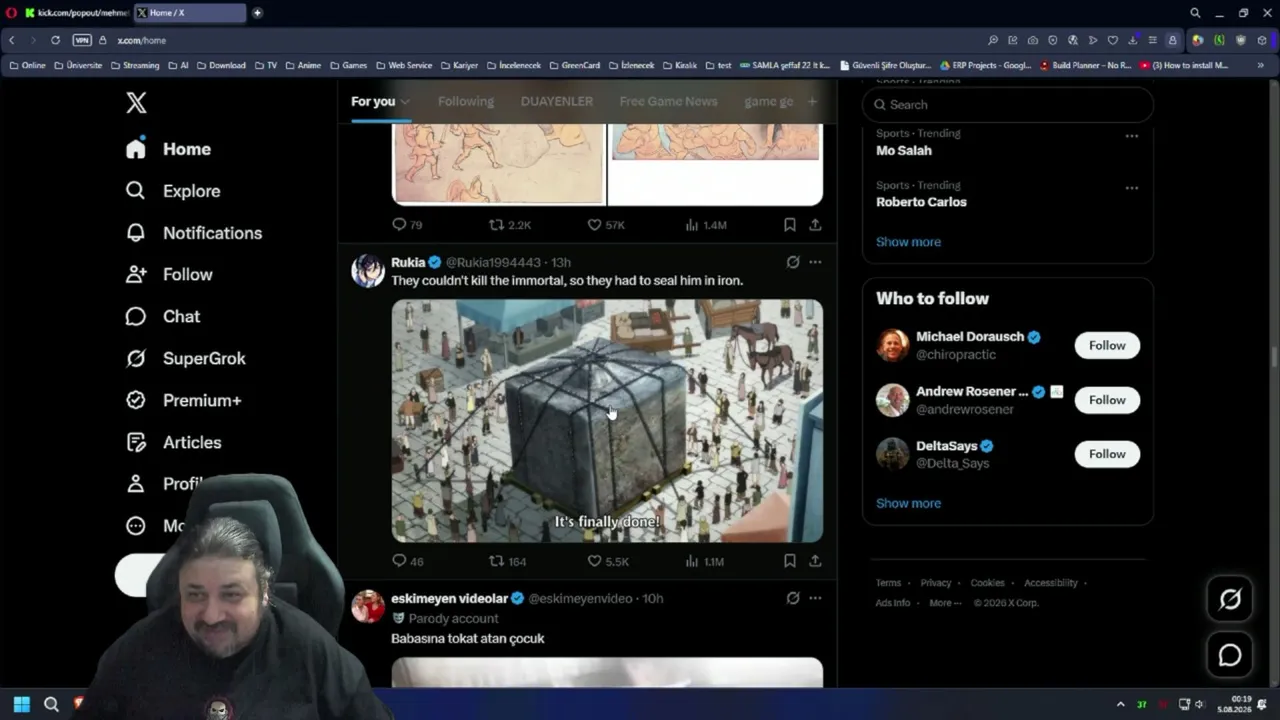Click the X search field

click(1008, 104)
